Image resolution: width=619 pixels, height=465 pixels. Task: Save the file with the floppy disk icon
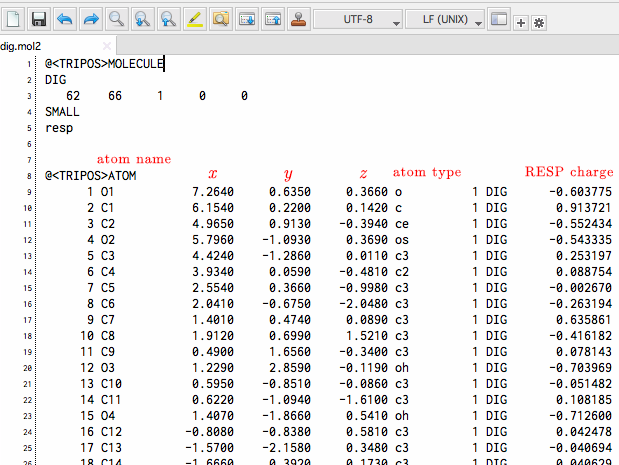pos(39,19)
